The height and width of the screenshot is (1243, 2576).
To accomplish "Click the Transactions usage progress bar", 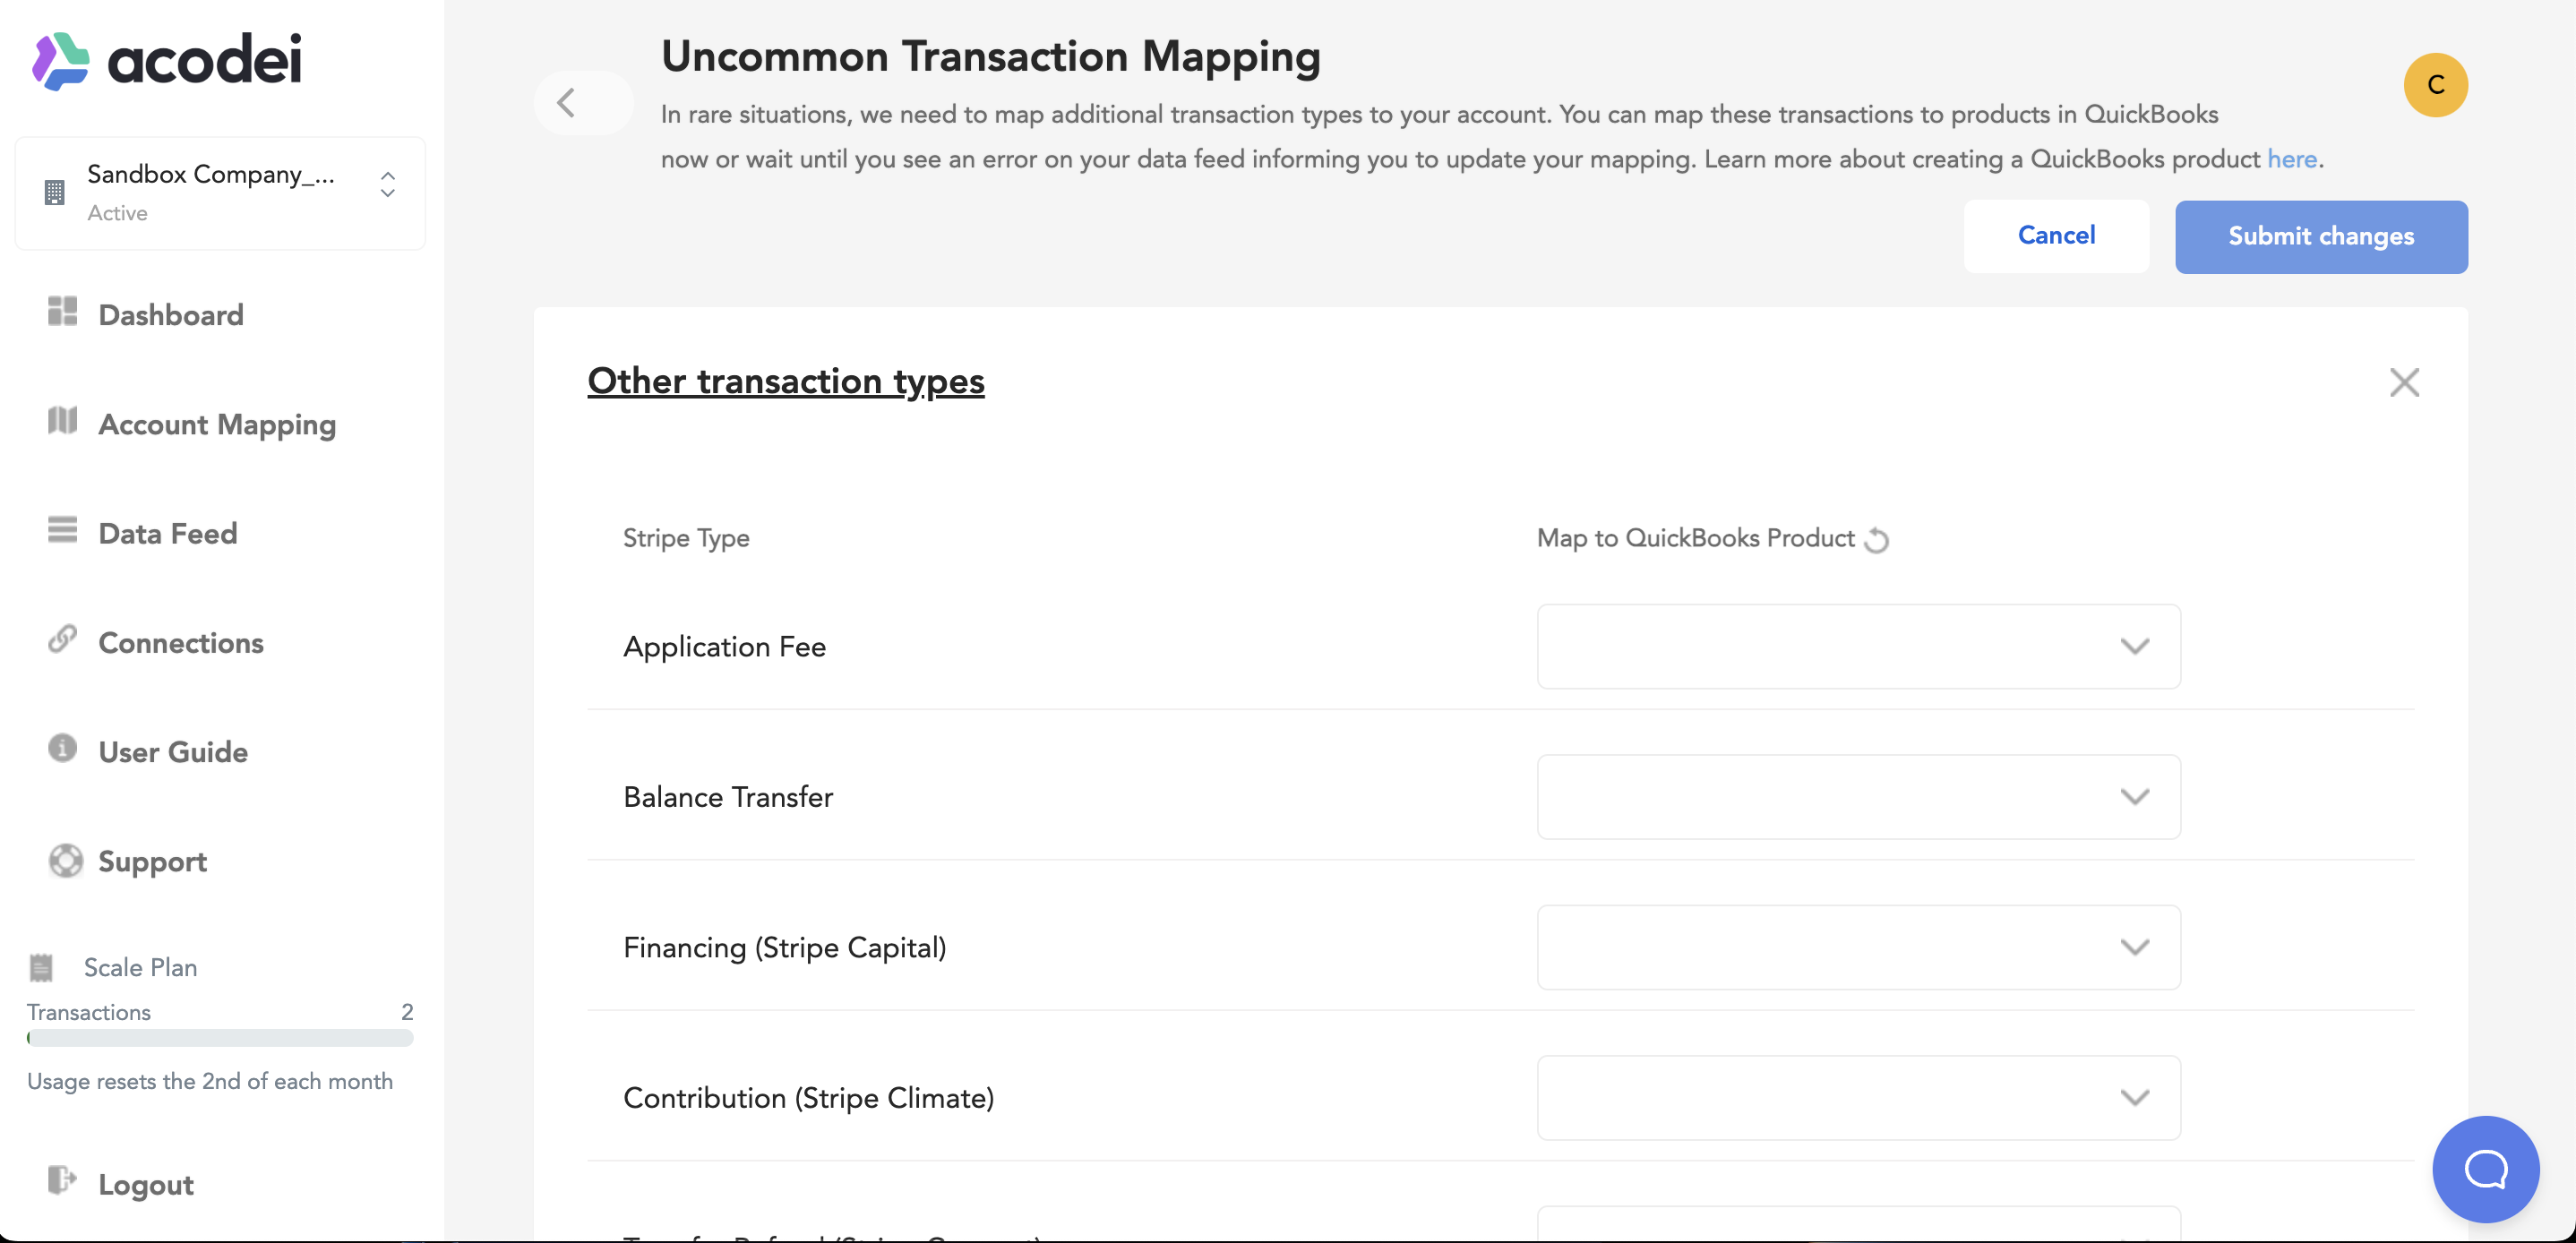I will [x=220, y=1038].
